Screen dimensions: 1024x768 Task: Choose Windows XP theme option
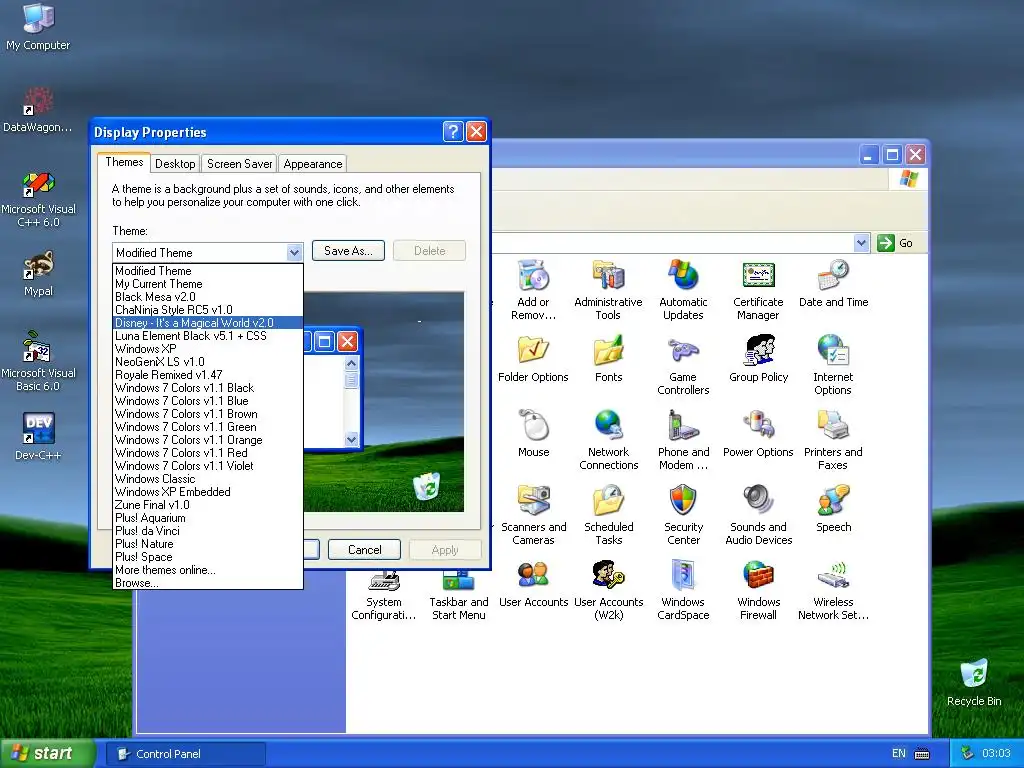click(x=208, y=349)
